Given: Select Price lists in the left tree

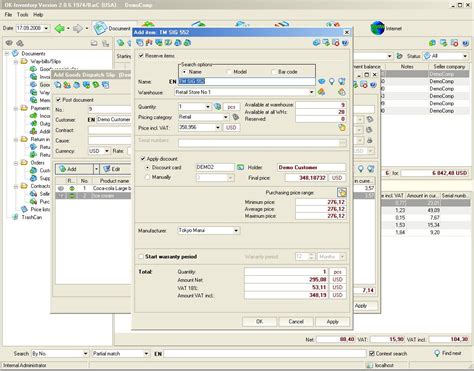Looking at the screenshot, I should [x=40, y=209].
